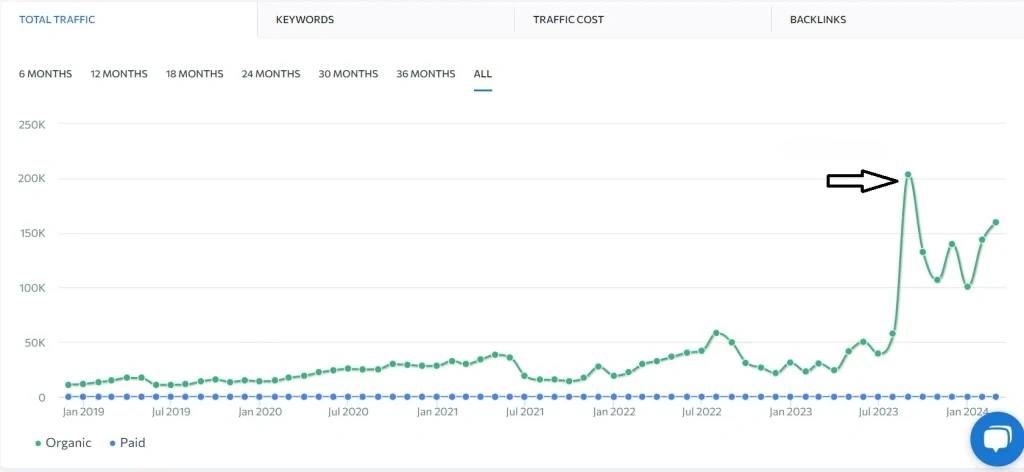This screenshot has height=472, width=1024.
Task: Toggle the Paid series in legend
Action: (x=127, y=443)
